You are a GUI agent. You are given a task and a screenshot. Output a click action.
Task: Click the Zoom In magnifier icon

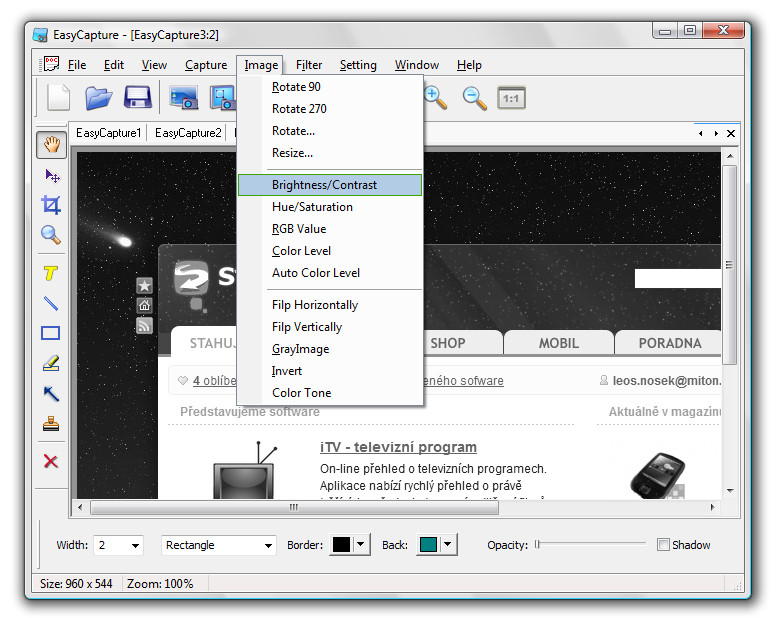pos(435,97)
